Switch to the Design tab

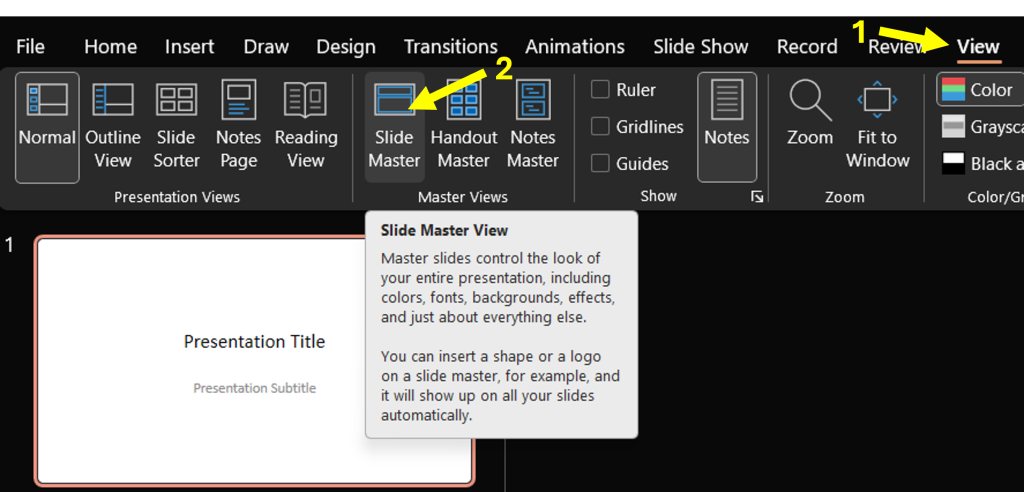tap(346, 46)
